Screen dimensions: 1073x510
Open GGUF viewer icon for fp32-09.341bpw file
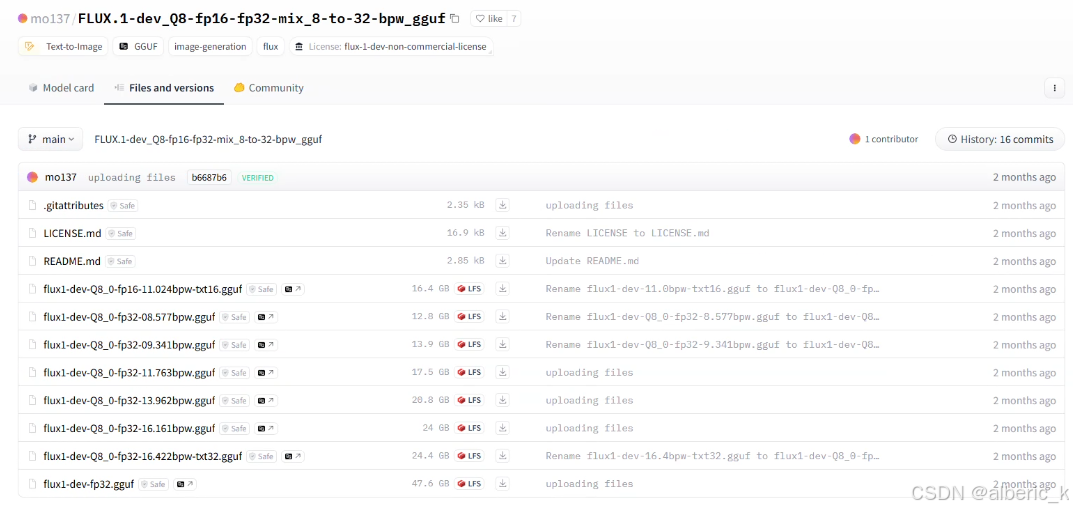click(x=267, y=344)
